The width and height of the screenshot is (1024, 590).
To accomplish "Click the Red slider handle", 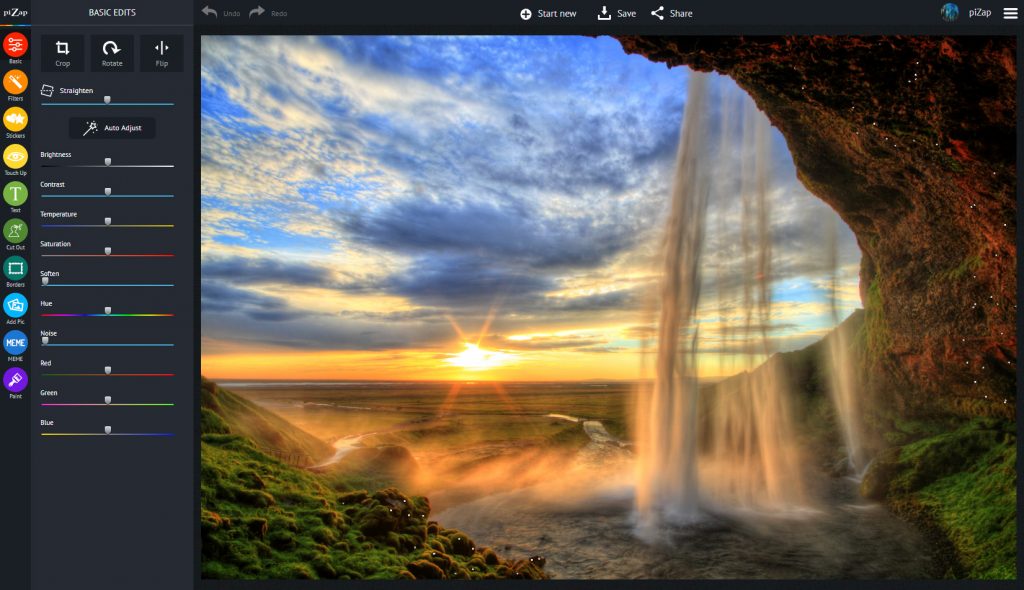I will [x=108, y=370].
